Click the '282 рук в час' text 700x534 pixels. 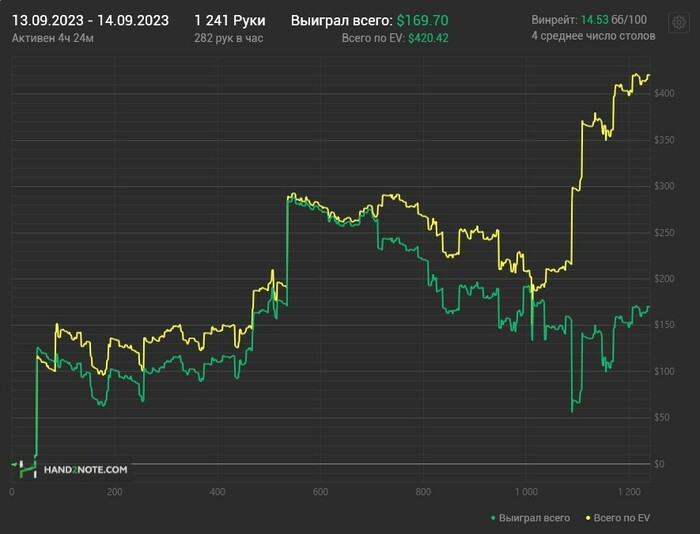tap(229, 38)
